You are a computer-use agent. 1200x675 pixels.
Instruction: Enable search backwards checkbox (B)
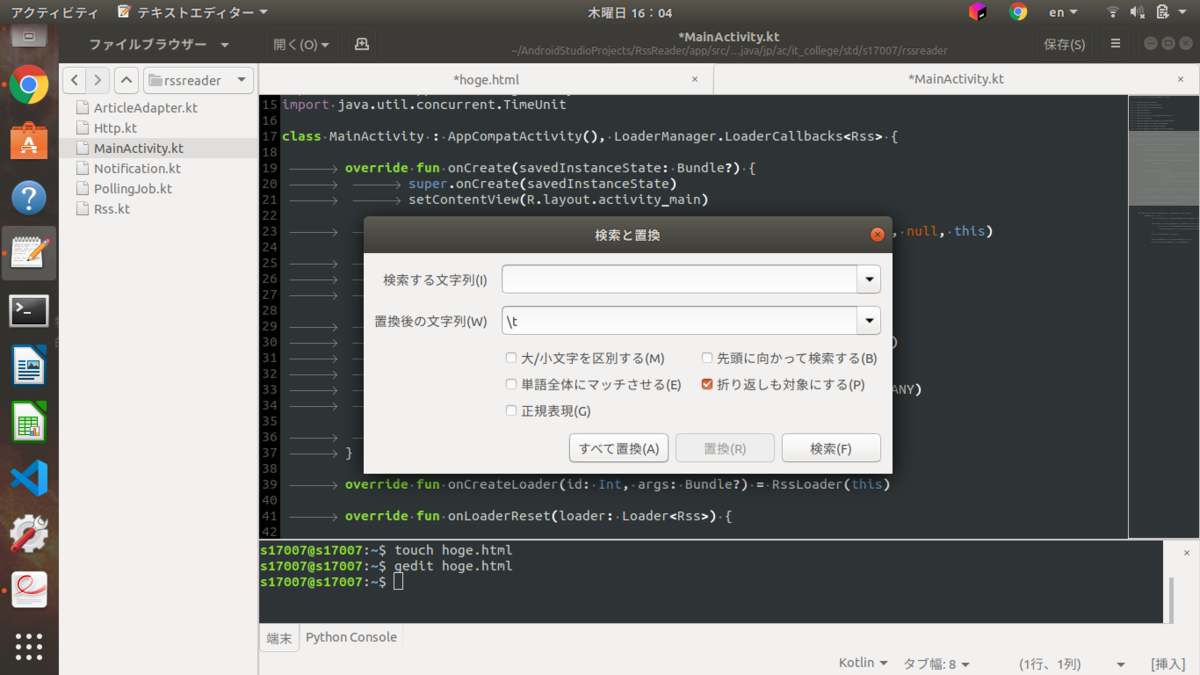[x=707, y=358]
